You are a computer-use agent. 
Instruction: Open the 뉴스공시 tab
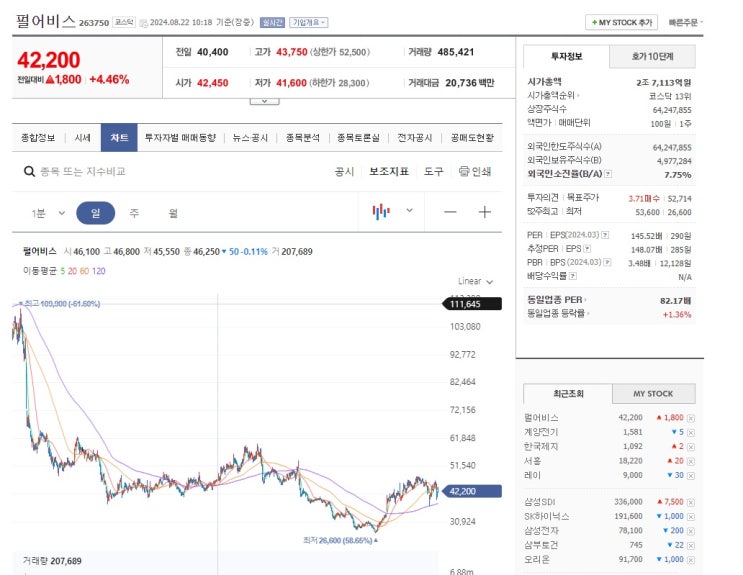click(250, 138)
